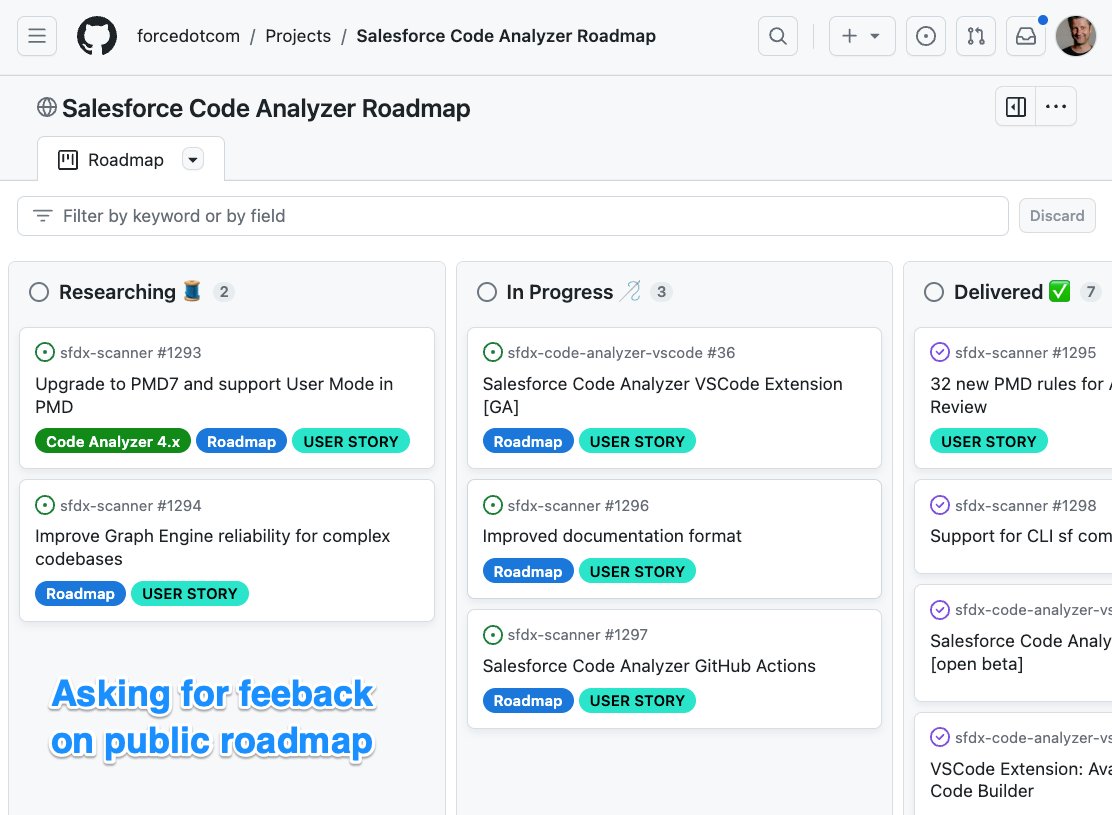The height and width of the screenshot is (815, 1112).
Task: Open the Roadmap tab dropdown arrow
Action: 193,160
